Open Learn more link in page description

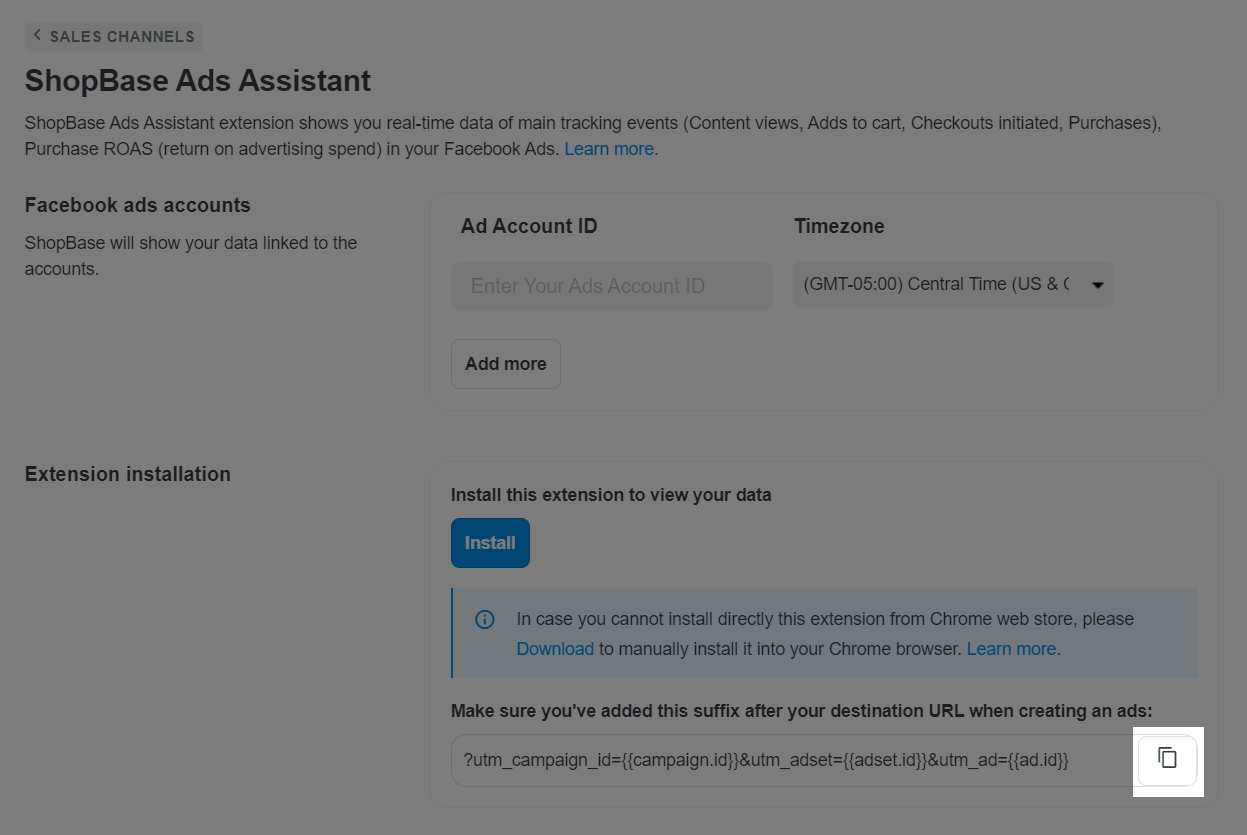611,149
